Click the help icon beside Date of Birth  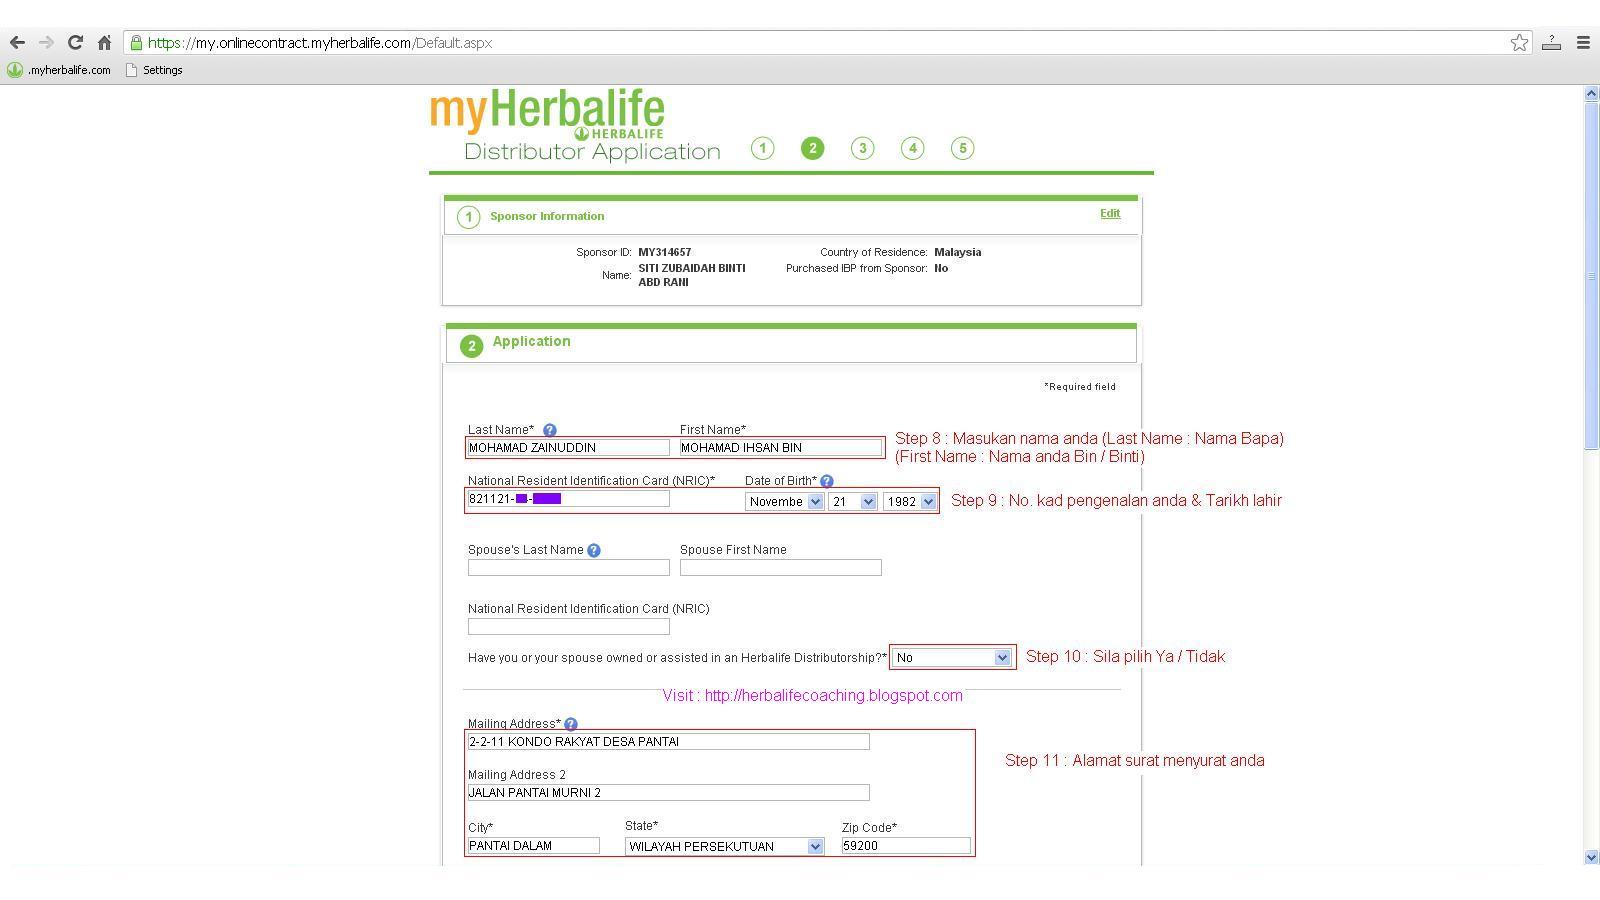(x=826, y=481)
